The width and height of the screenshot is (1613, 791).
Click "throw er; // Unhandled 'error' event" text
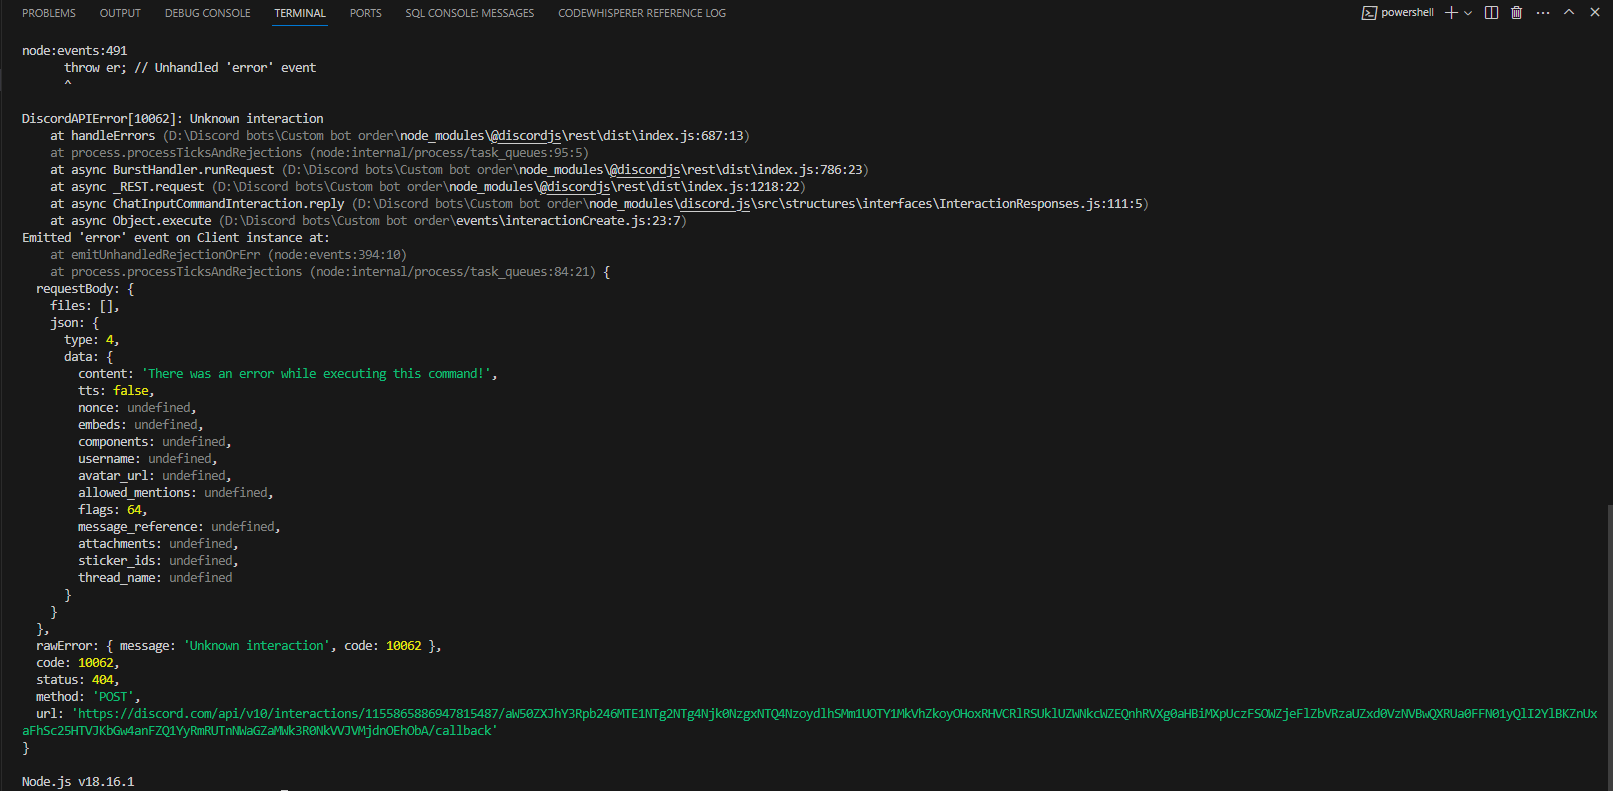pos(190,68)
